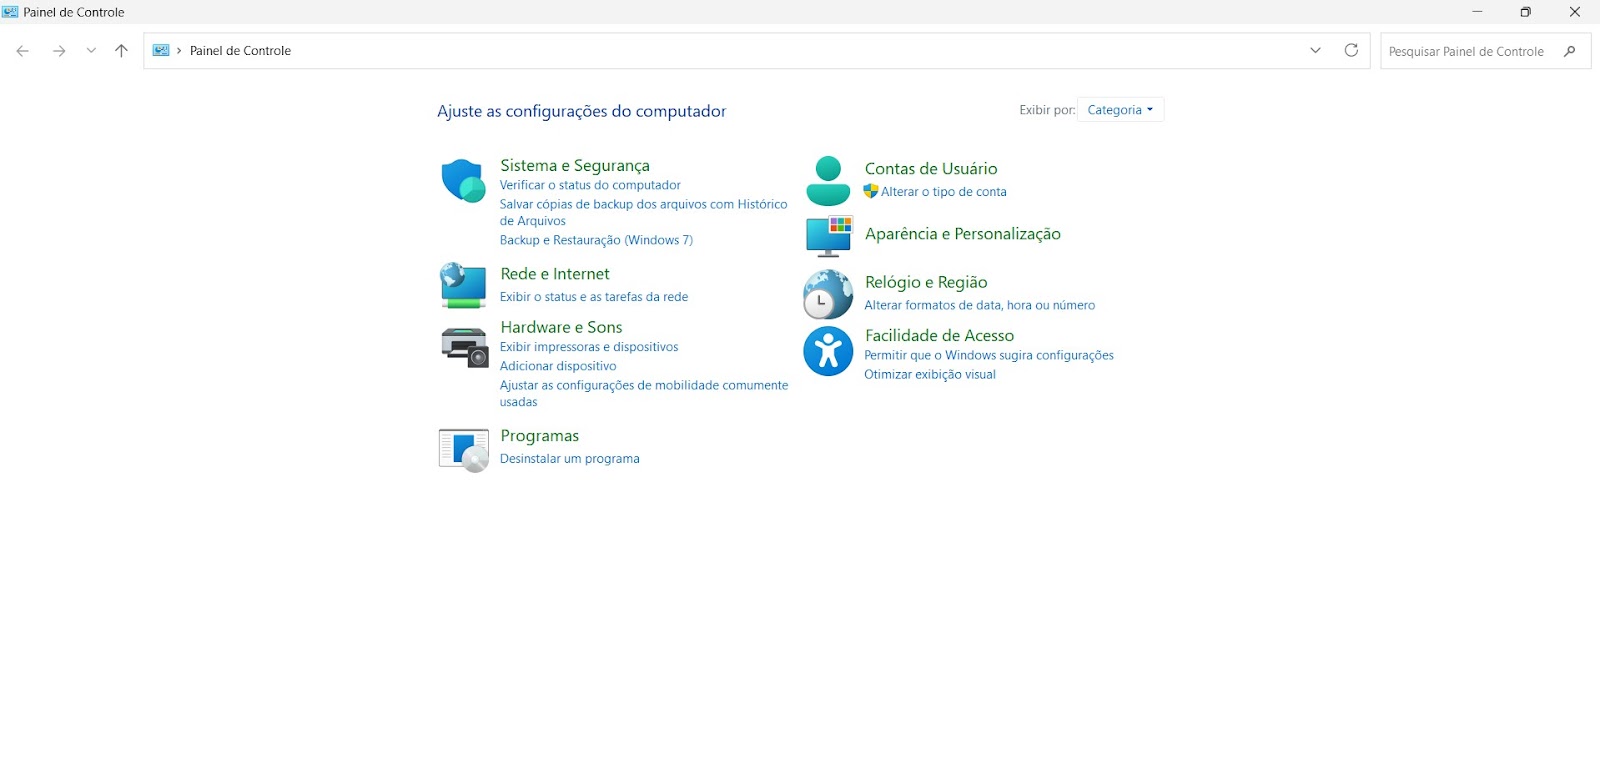Click the chevron before Painel de Controle breadcrumb

pos(179,50)
